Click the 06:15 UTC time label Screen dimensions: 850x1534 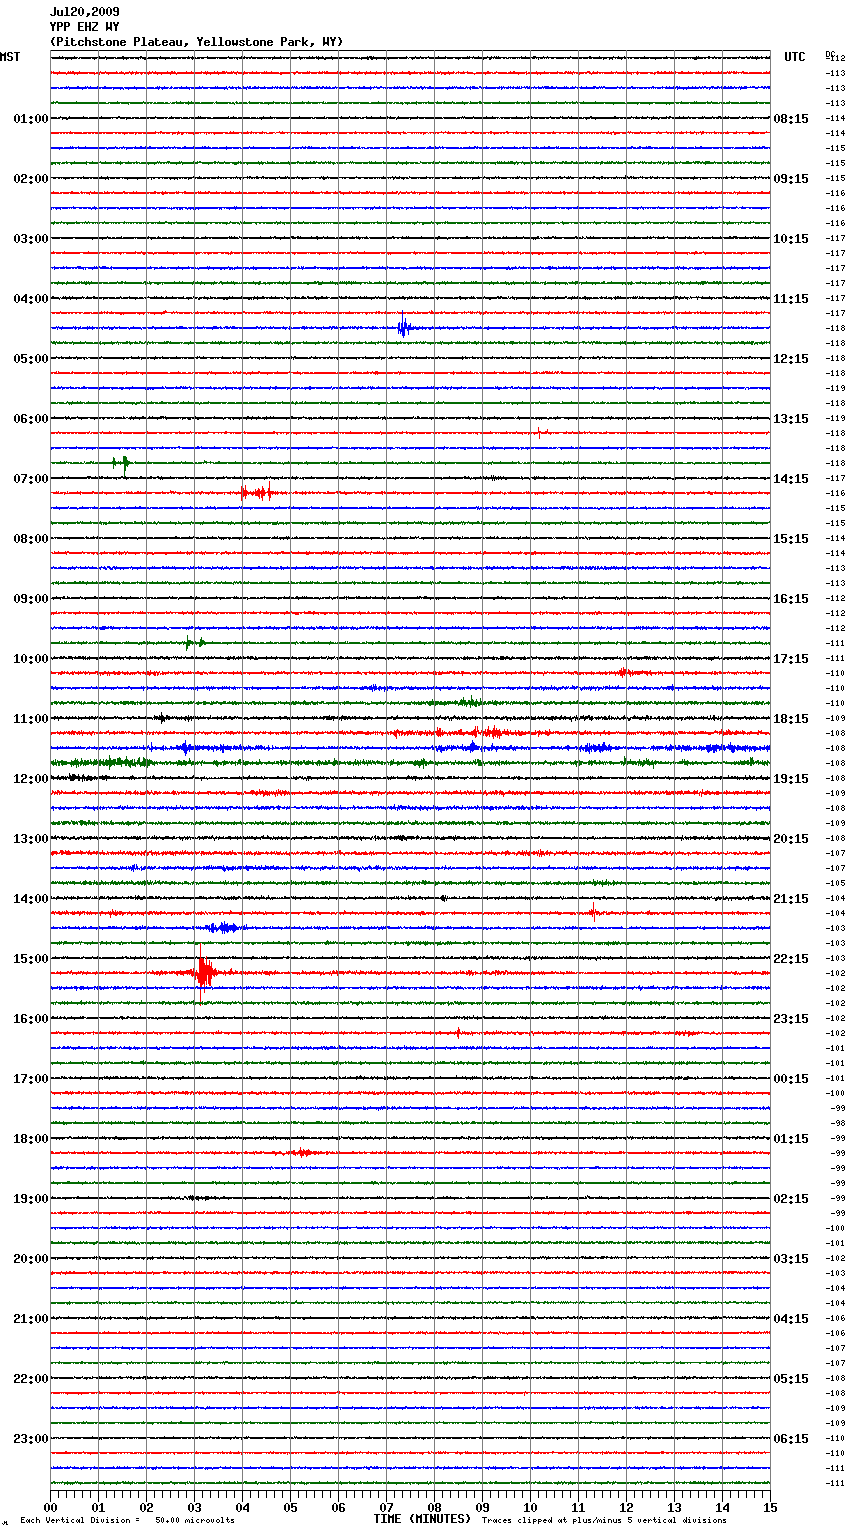click(791, 1439)
